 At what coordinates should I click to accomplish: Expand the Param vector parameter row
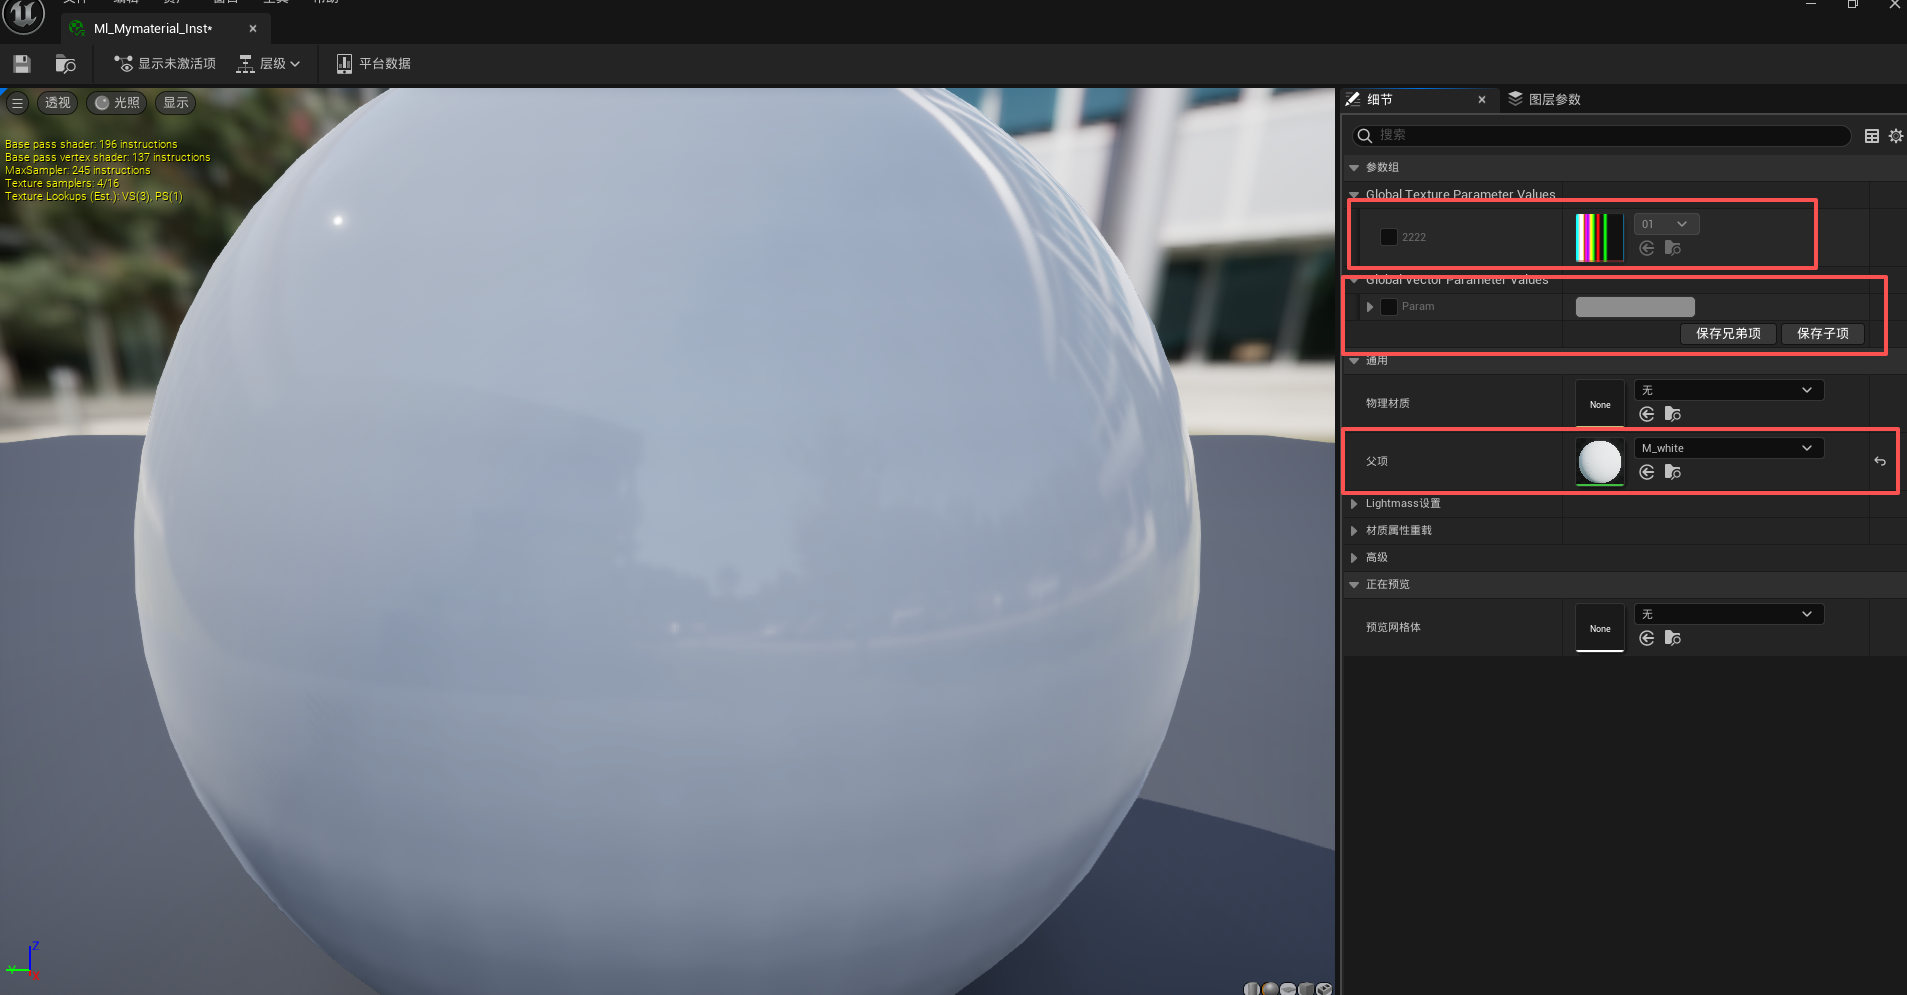(1370, 307)
